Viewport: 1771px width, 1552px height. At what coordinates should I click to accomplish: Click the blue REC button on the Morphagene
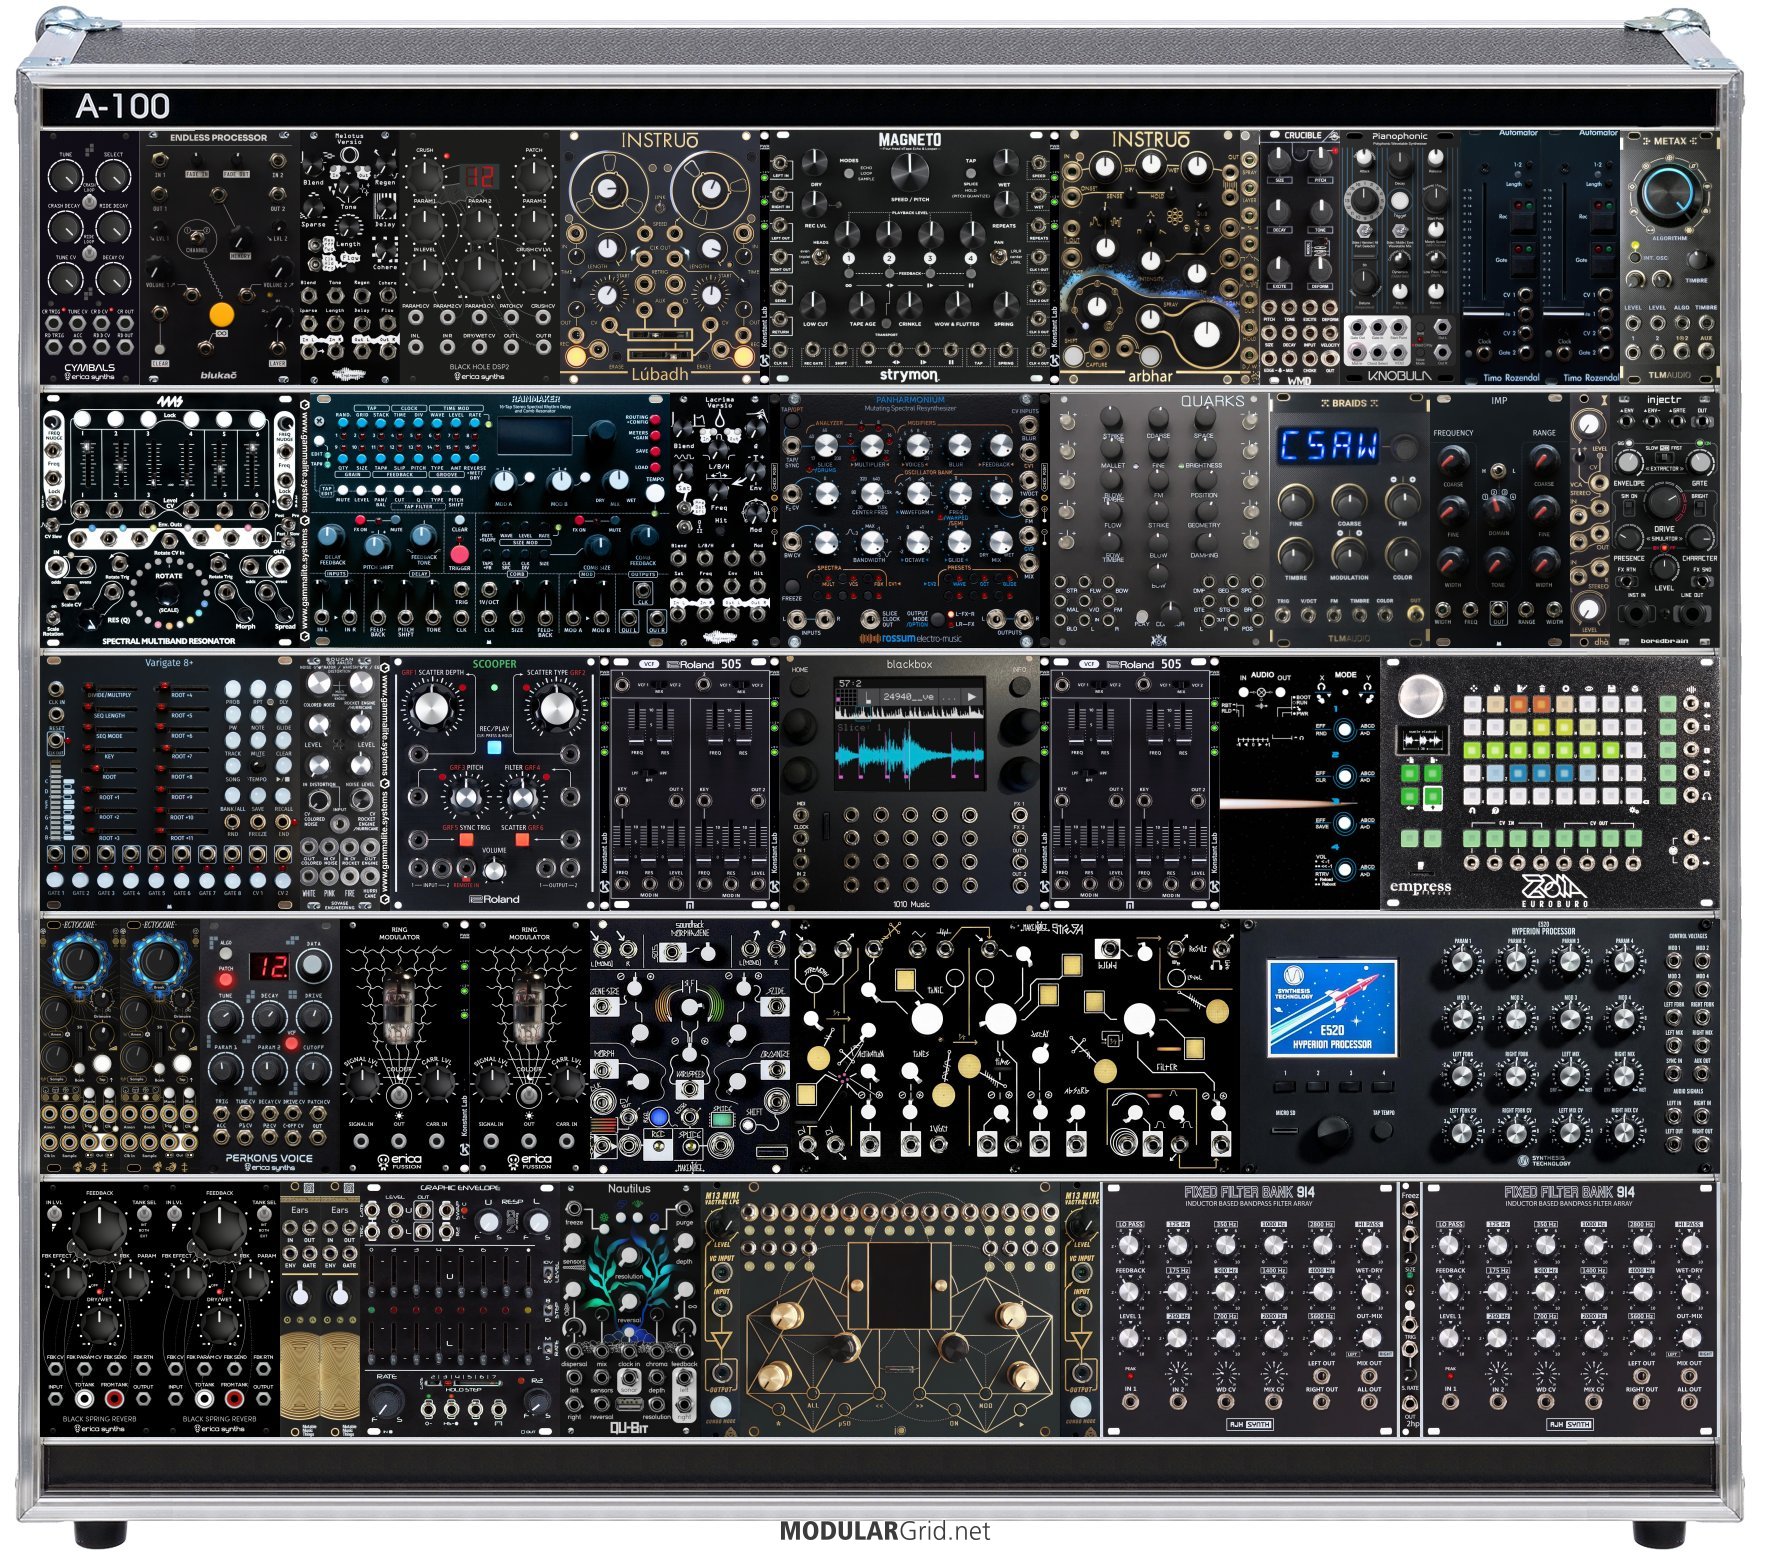(659, 1117)
